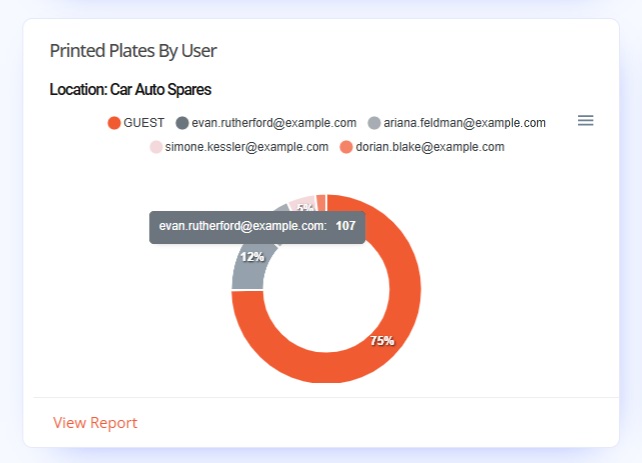Open the chart hamburger menu
The height and width of the screenshot is (463, 642).
(585, 121)
